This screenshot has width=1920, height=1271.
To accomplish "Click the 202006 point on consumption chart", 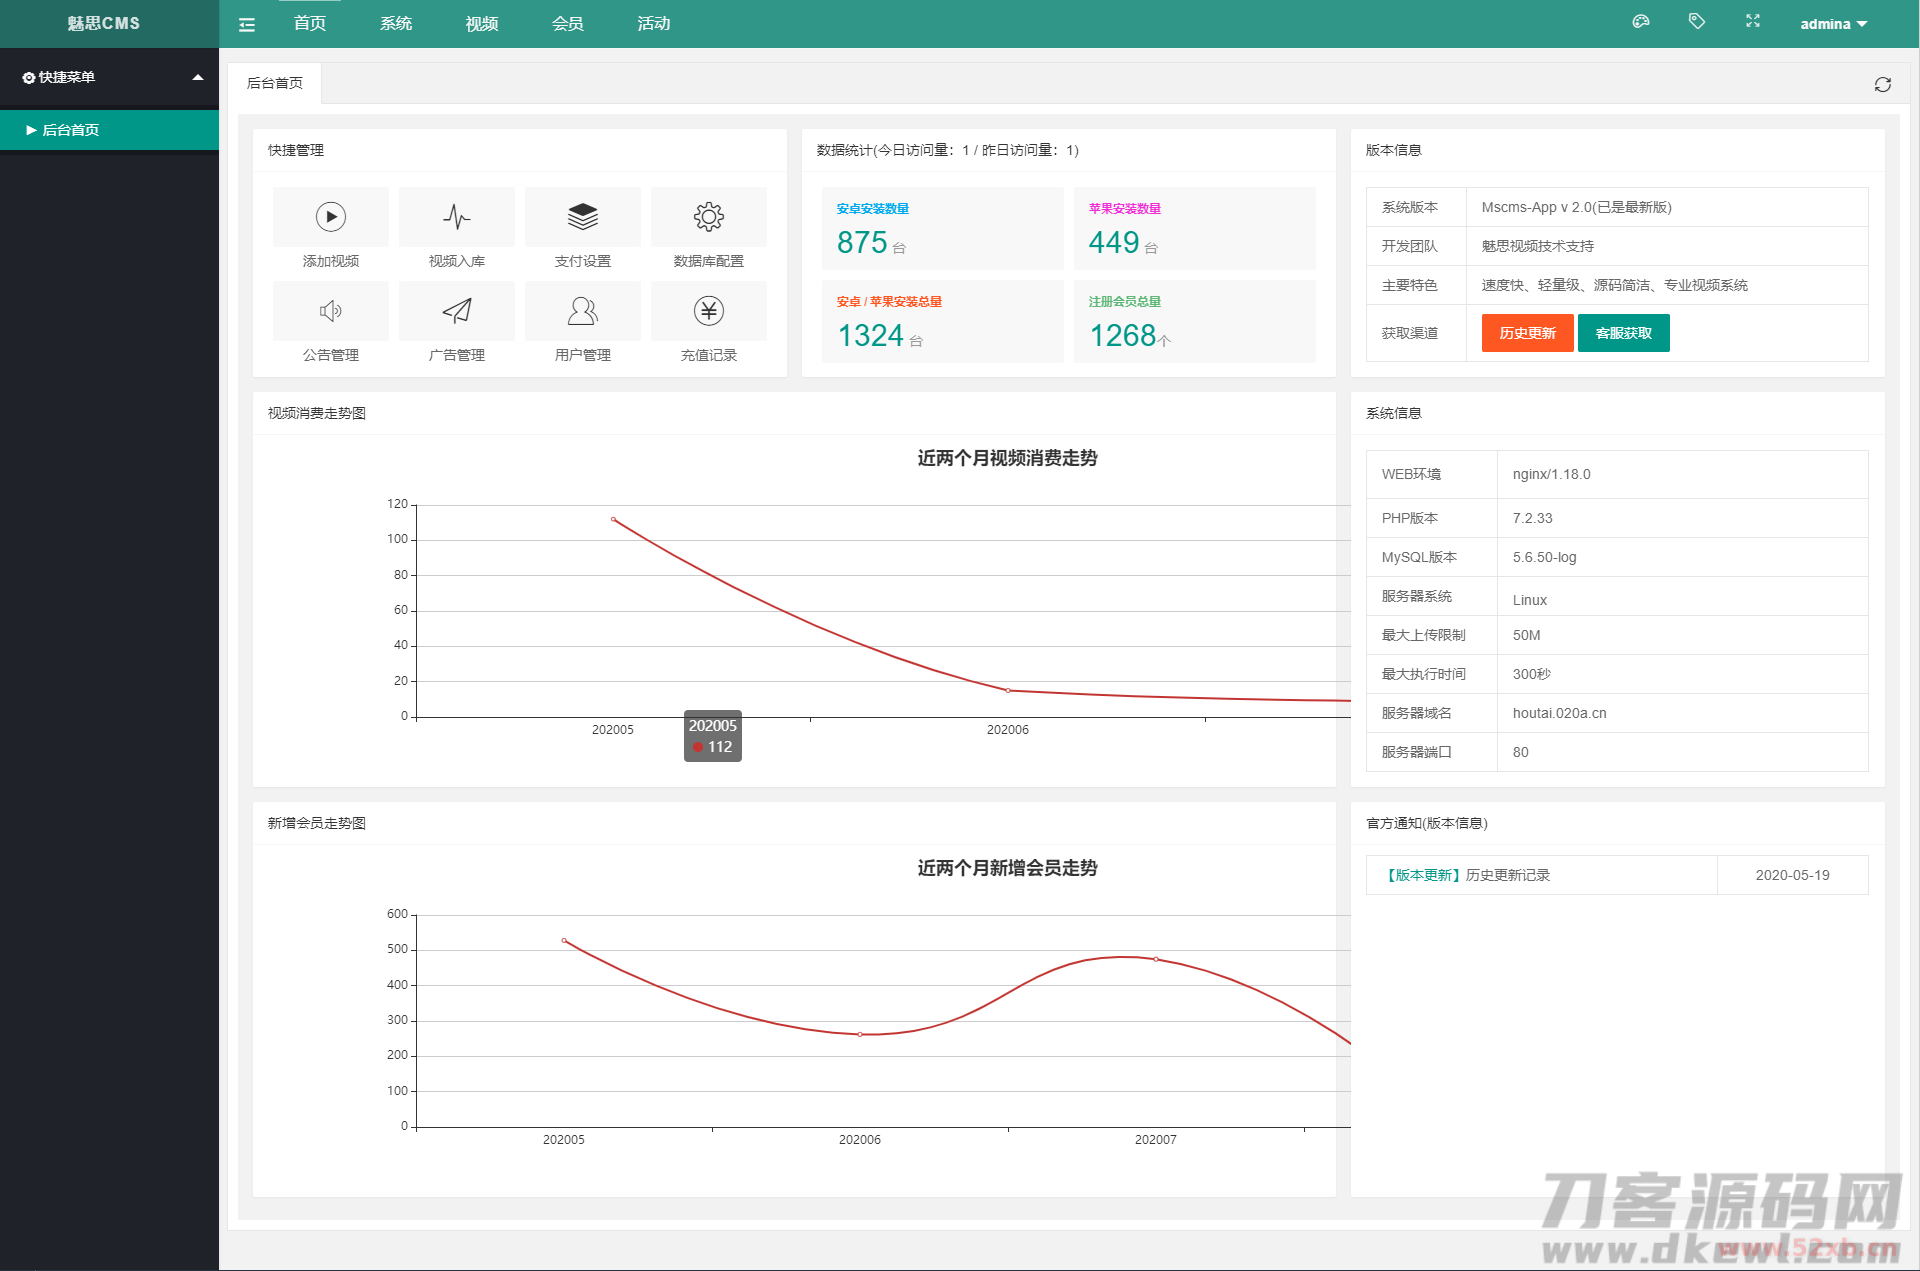I will (x=1008, y=690).
